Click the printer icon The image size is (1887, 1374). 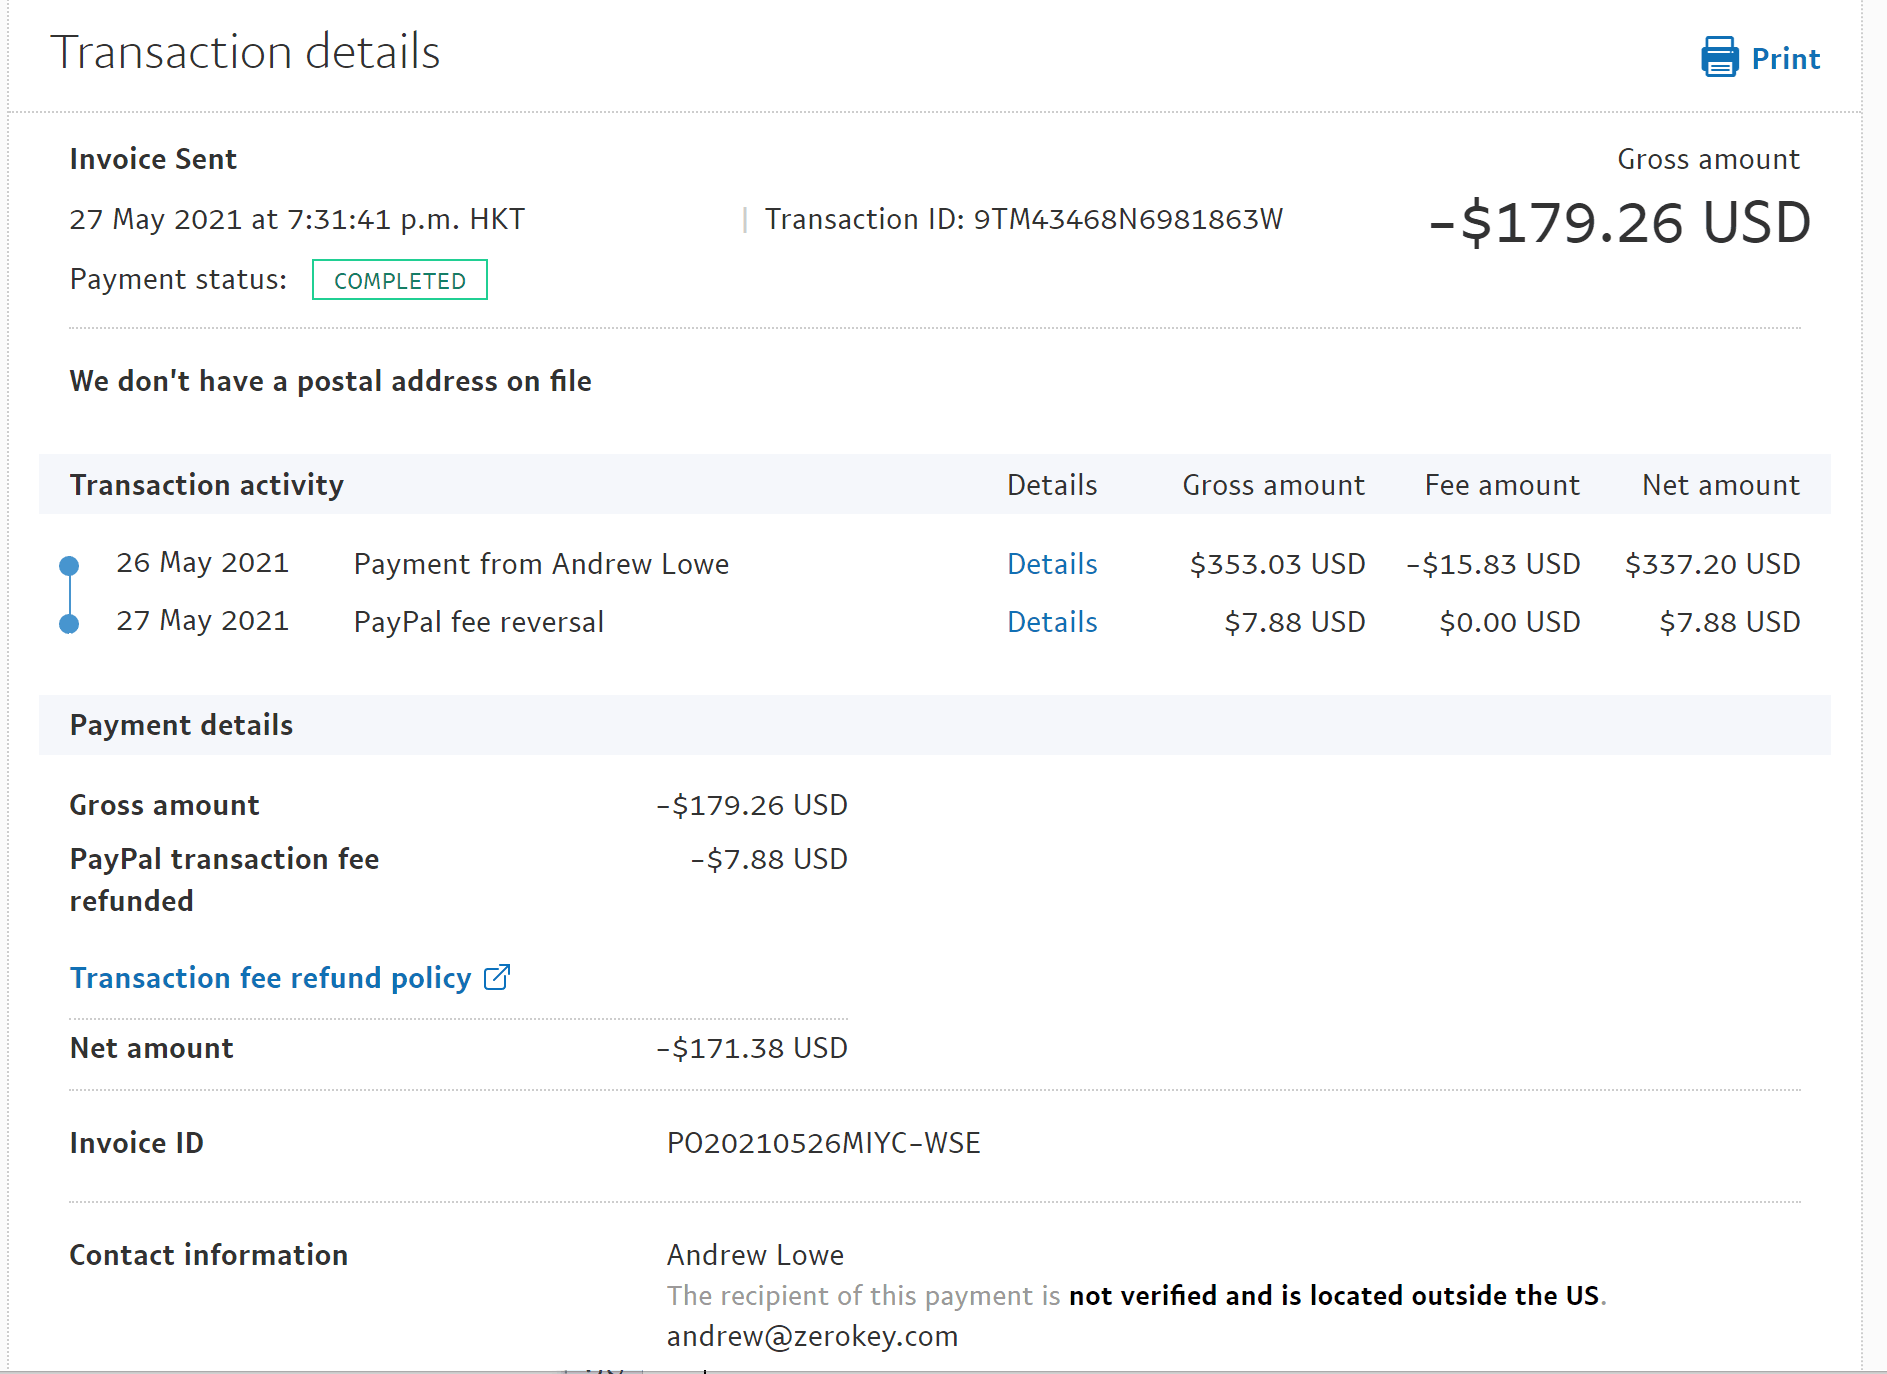pos(1719,58)
